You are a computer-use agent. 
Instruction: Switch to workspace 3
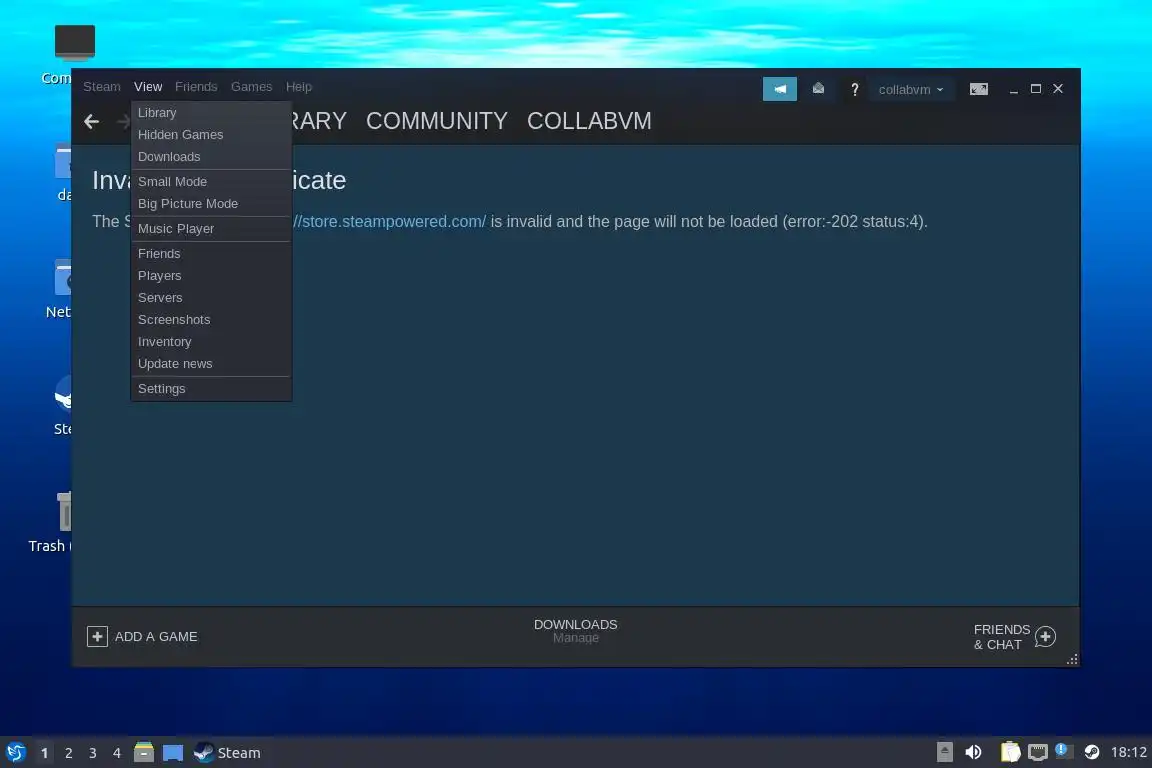(93, 753)
